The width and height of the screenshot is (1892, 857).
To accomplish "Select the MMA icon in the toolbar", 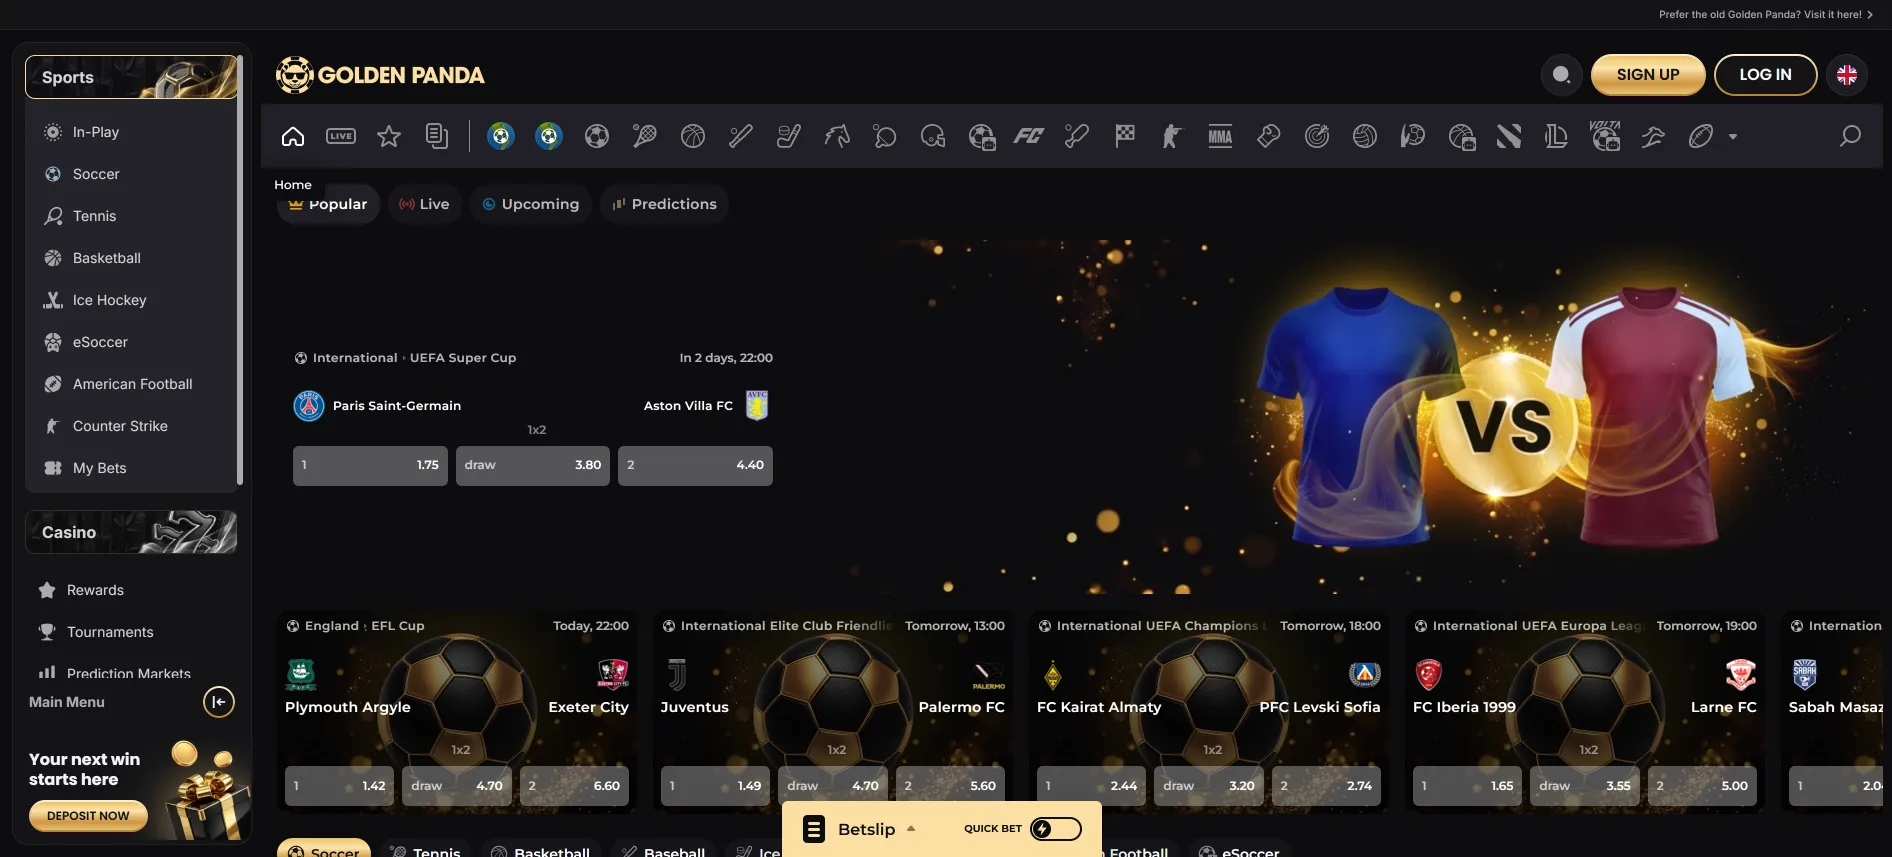I will coord(1220,136).
